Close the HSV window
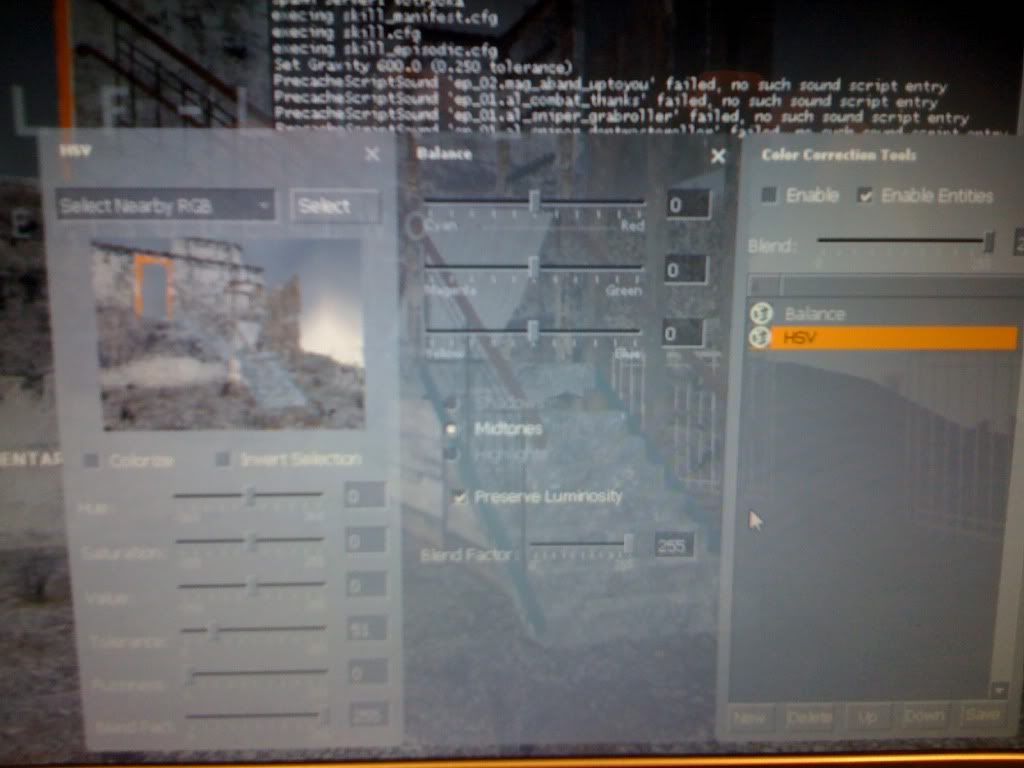Image resolution: width=1024 pixels, height=768 pixels. point(372,154)
